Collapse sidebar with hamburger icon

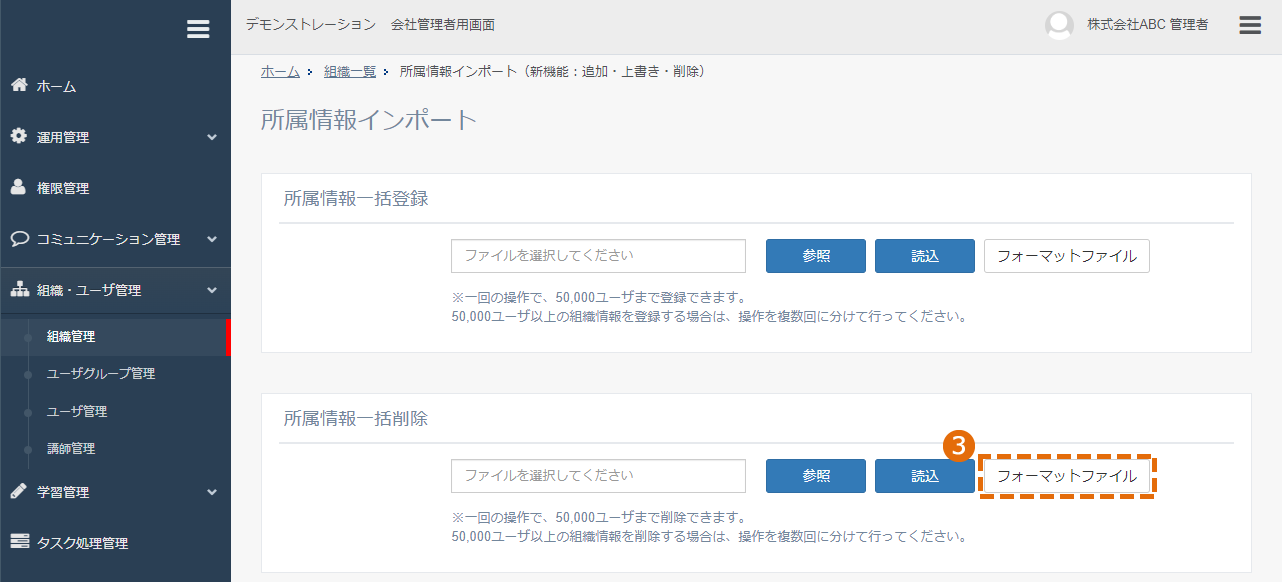(x=198, y=29)
